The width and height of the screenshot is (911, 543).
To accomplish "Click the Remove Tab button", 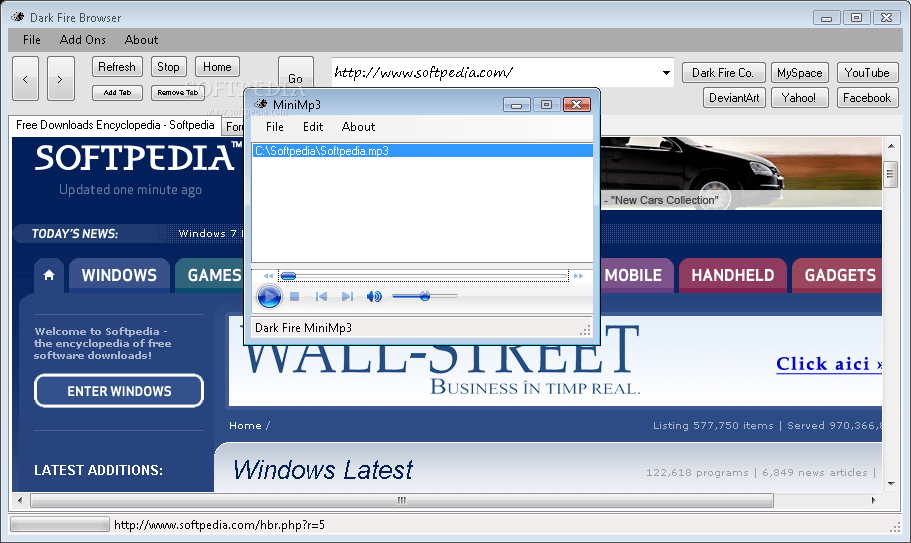I will [x=178, y=92].
